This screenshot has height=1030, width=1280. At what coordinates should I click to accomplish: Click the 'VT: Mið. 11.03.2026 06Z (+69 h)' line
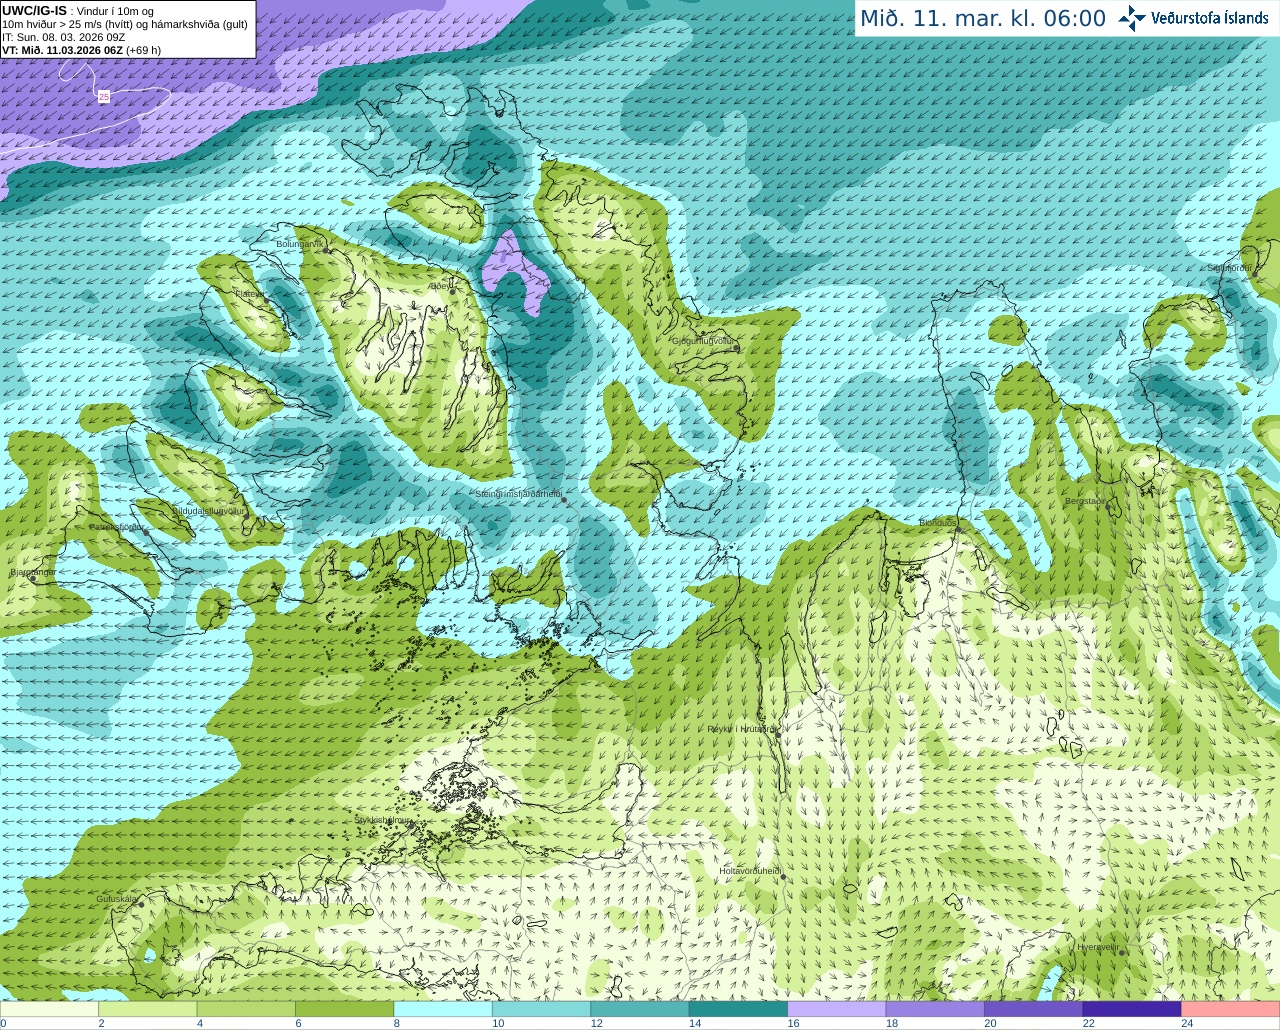(x=81, y=50)
